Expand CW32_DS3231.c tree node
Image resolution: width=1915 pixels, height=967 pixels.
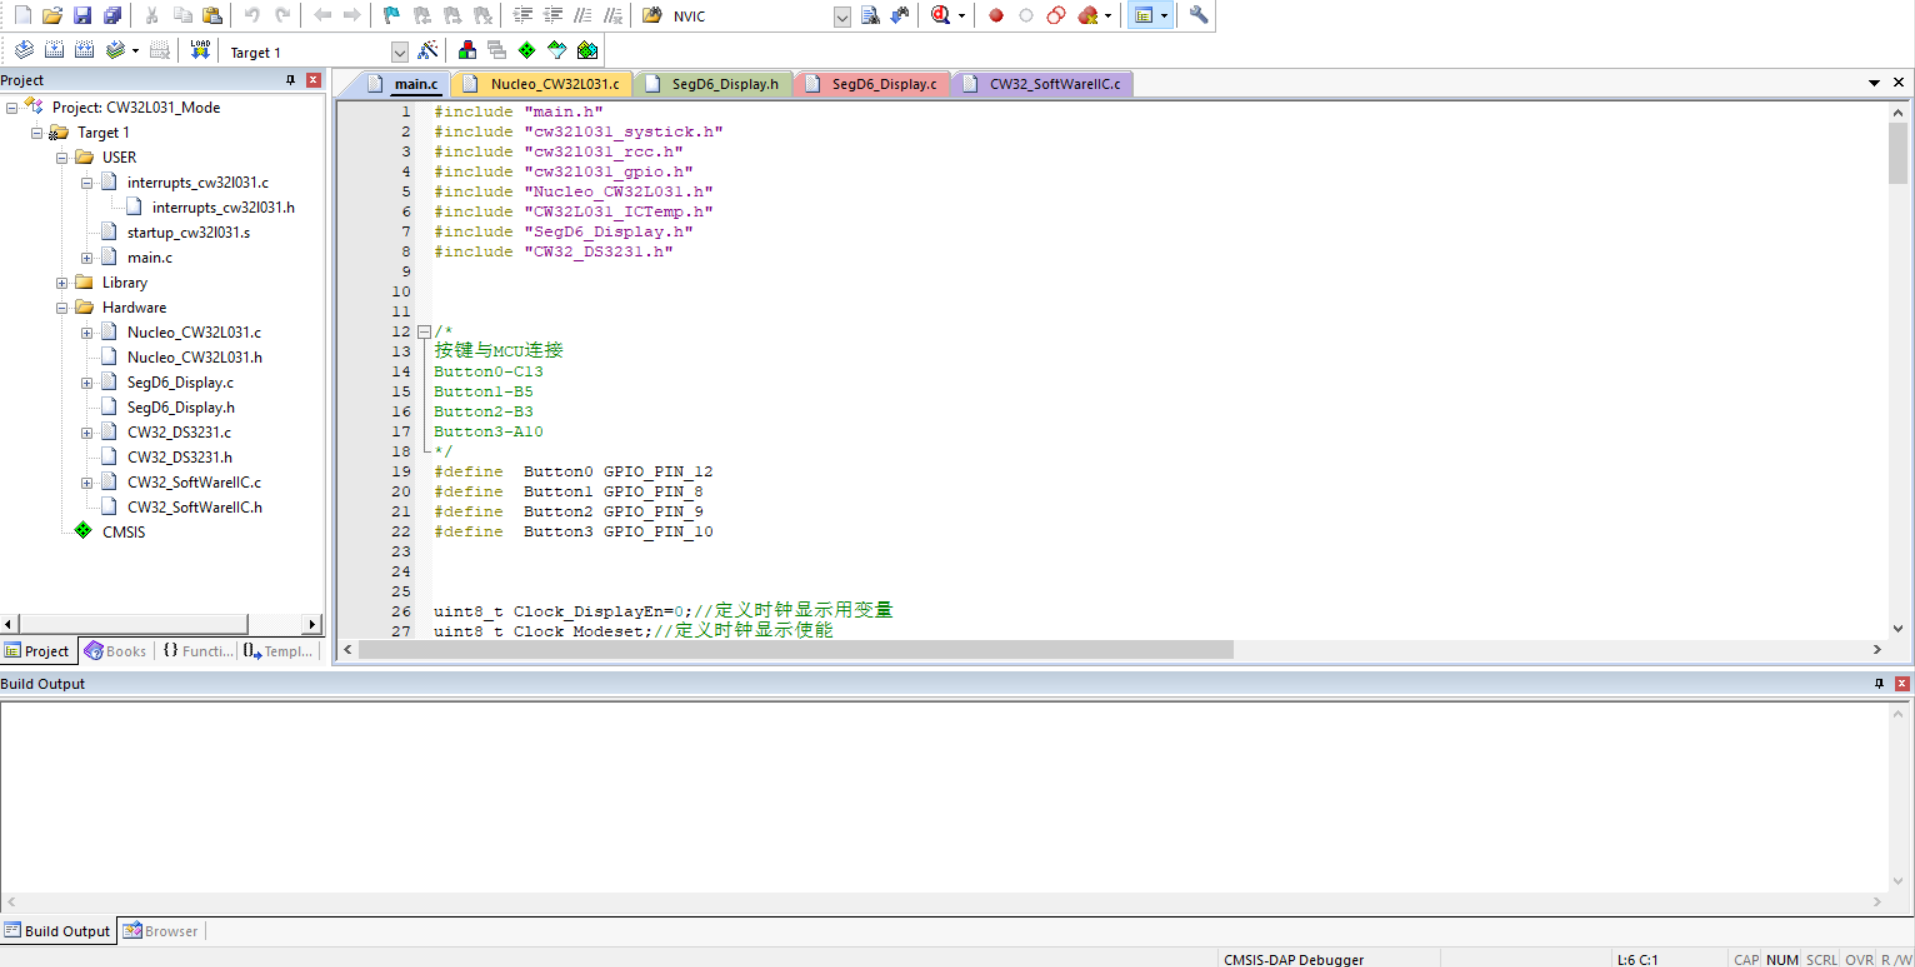click(87, 432)
